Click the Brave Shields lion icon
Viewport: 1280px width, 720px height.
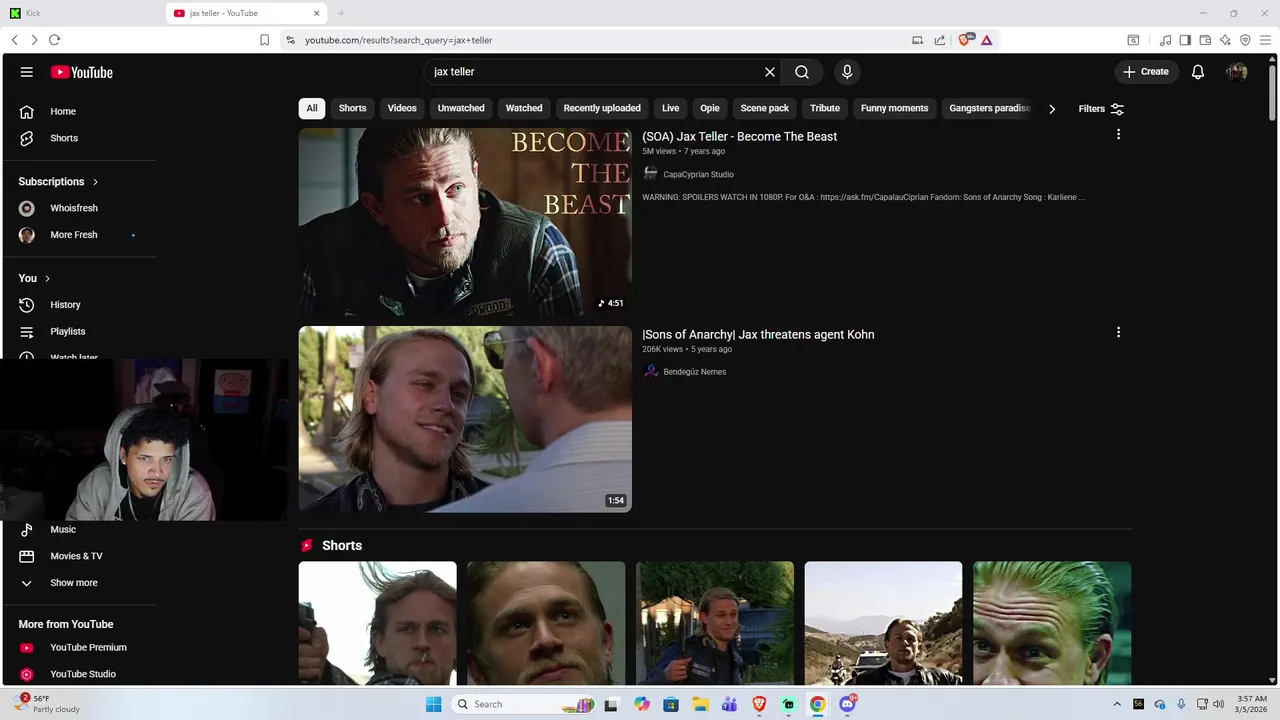click(965, 40)
